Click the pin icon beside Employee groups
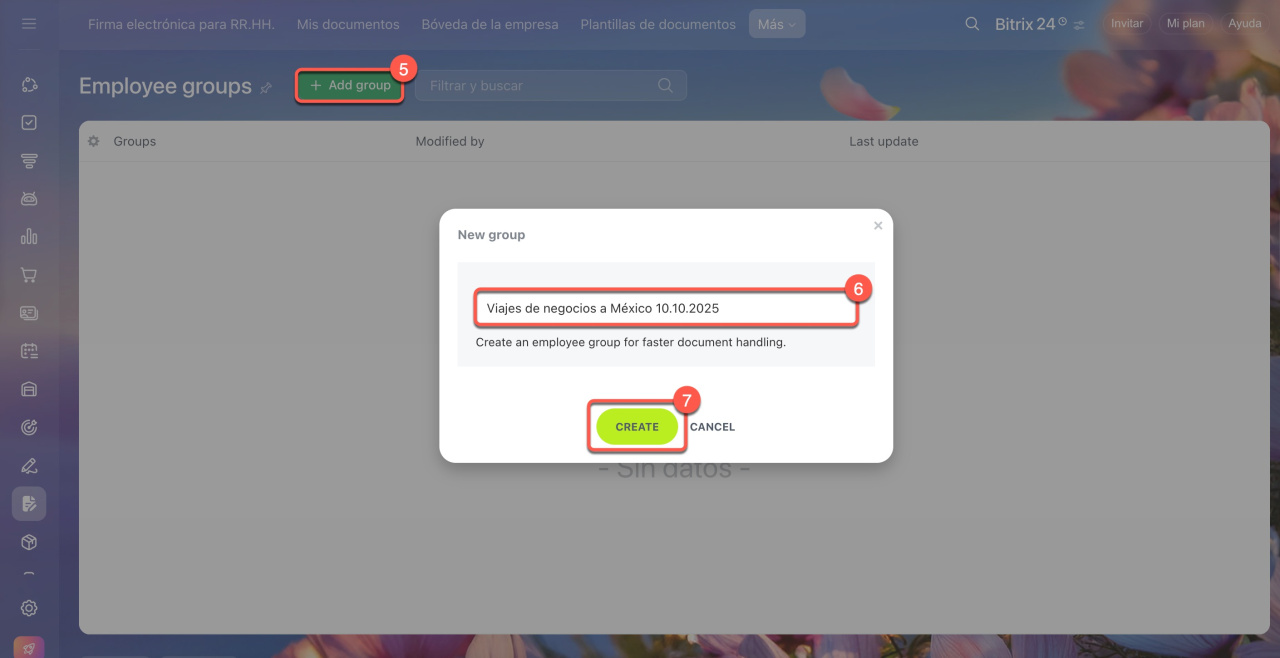1280x658 pixels. (x=266, y=88)
